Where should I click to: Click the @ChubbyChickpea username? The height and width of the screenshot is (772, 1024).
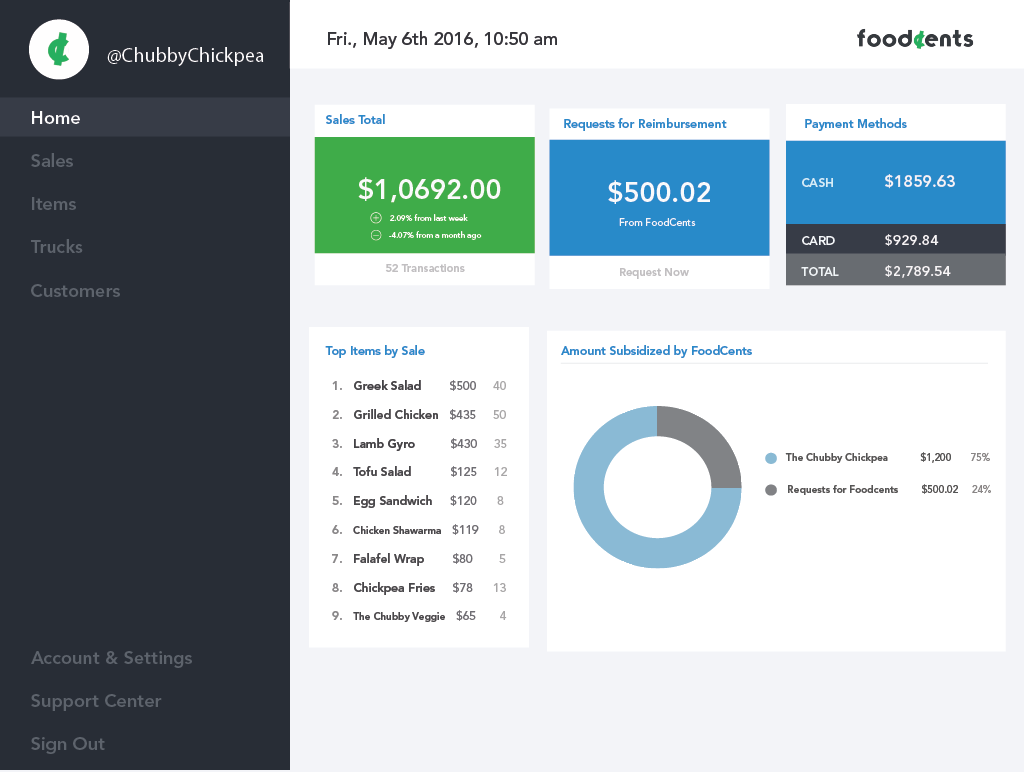pyautogui.click(x=185, y=56)
